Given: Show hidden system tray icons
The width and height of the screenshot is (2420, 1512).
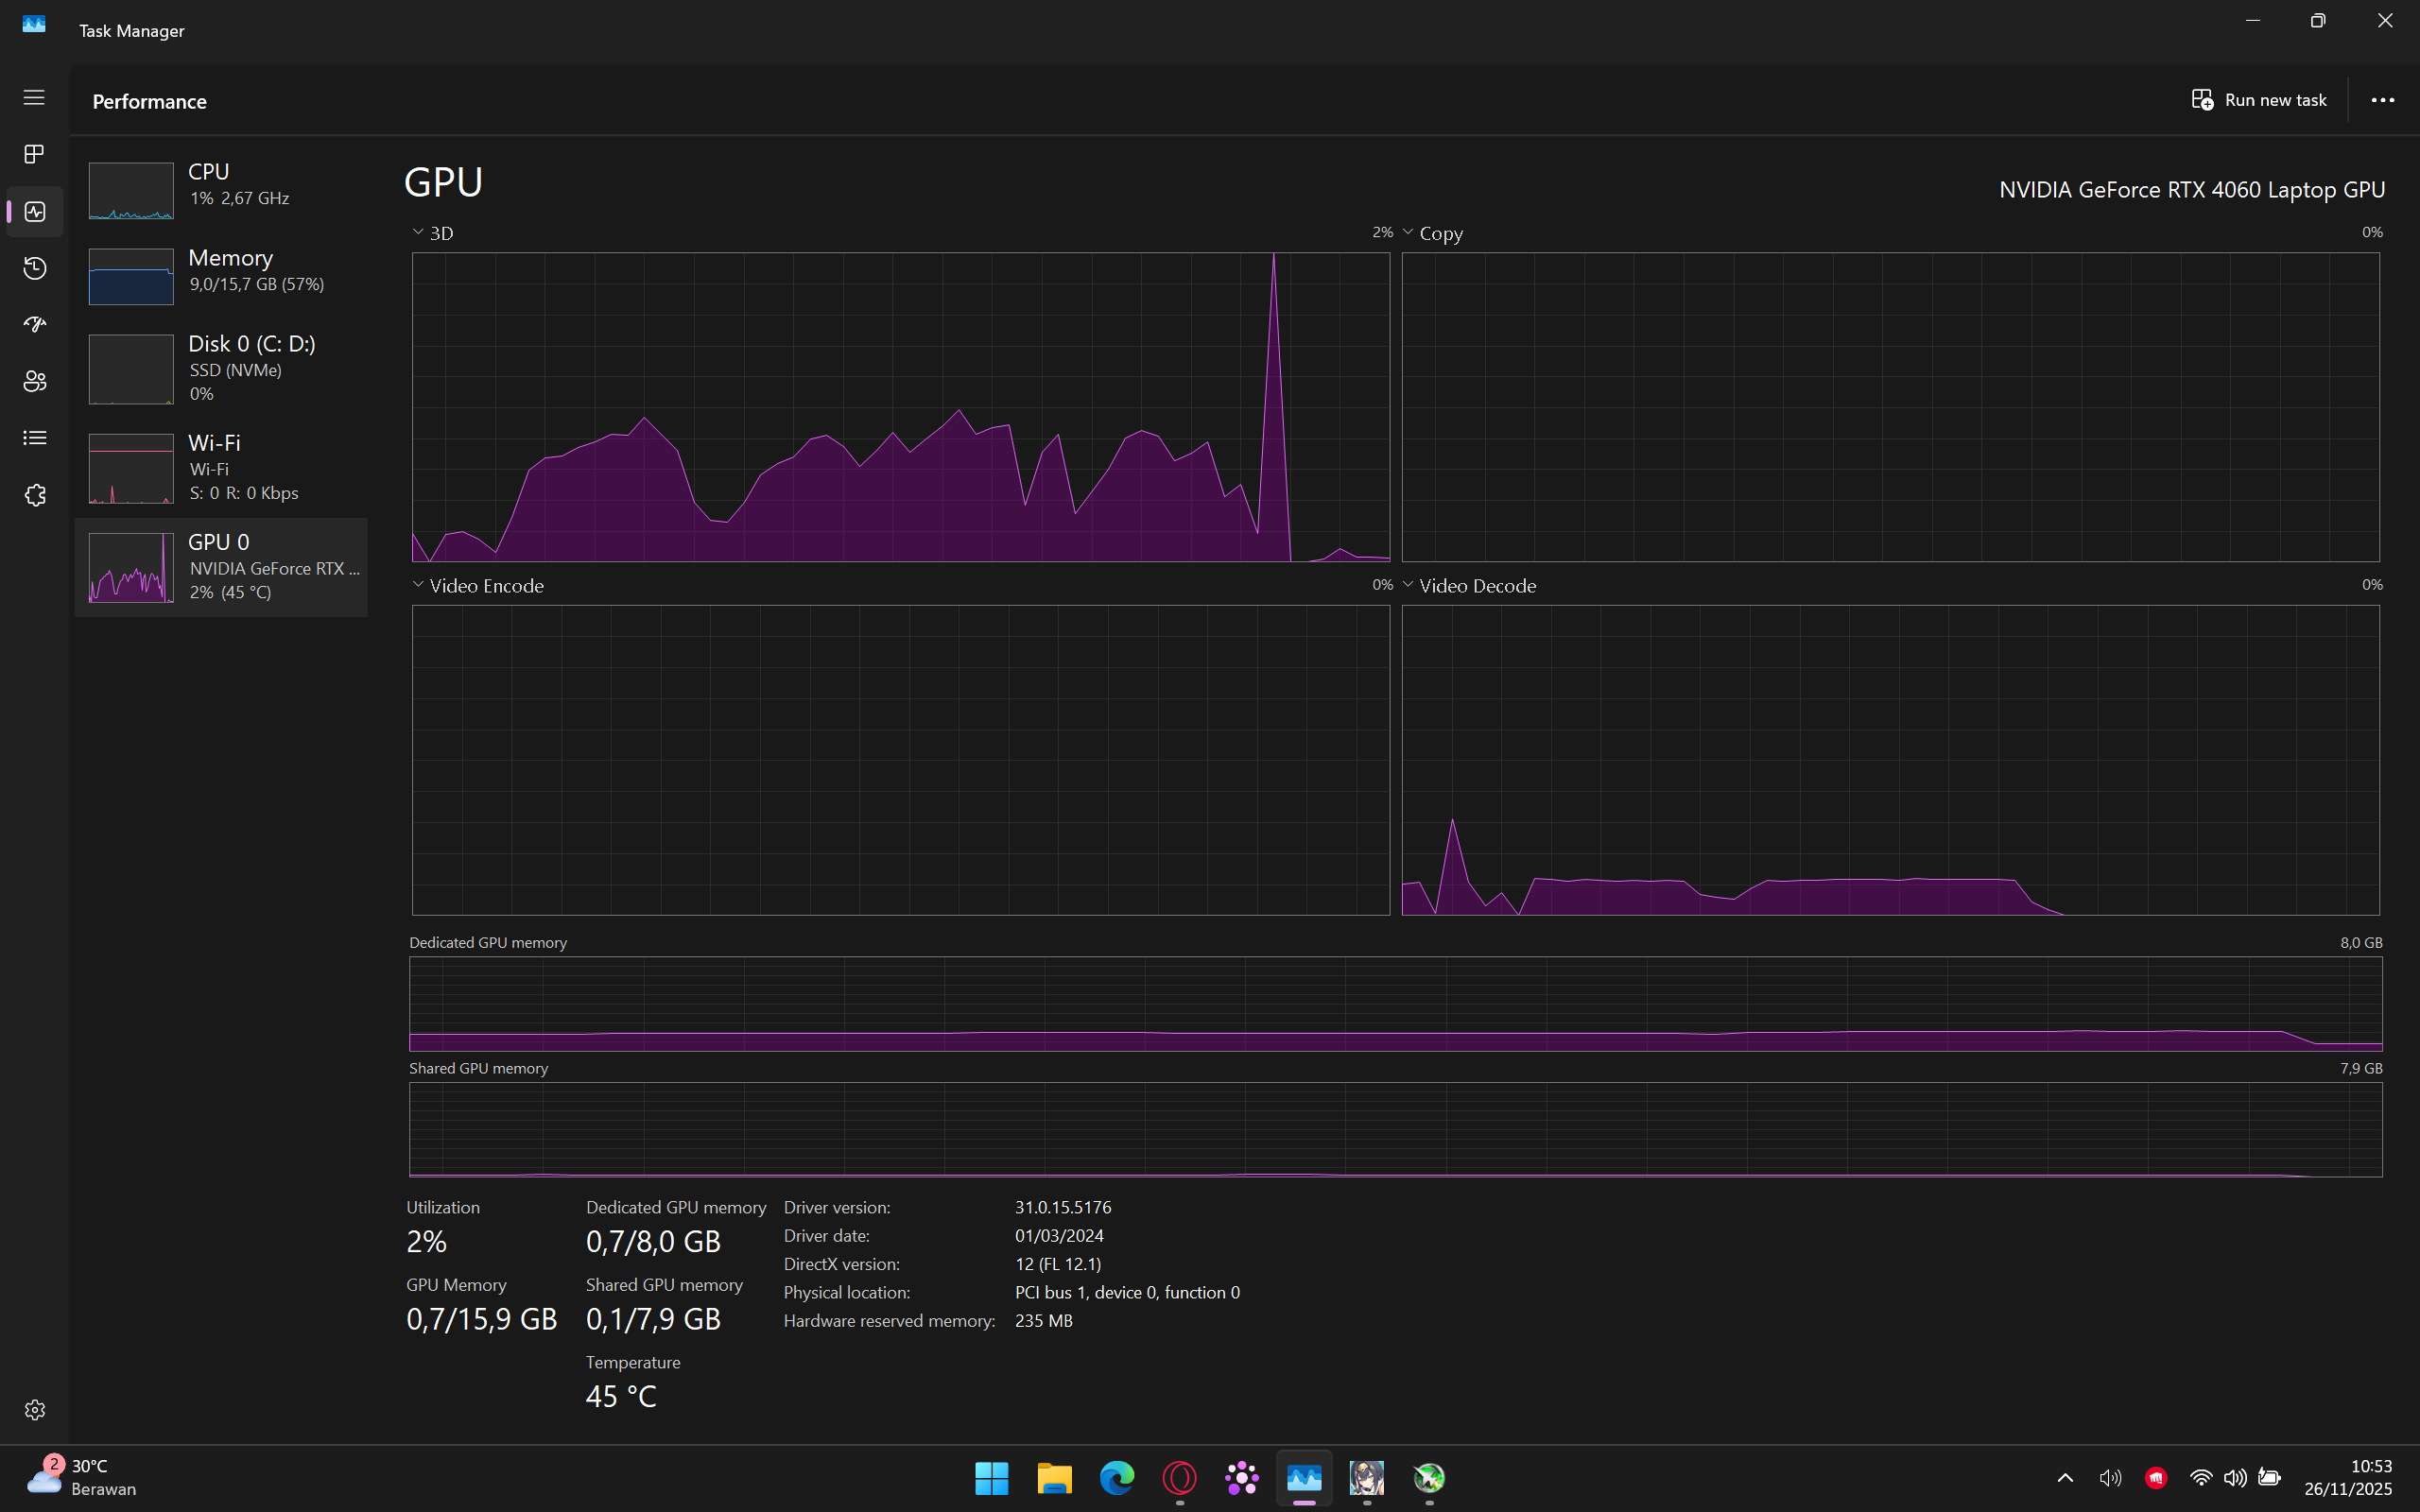Looking at the screenshot, I should 2065,1477.
